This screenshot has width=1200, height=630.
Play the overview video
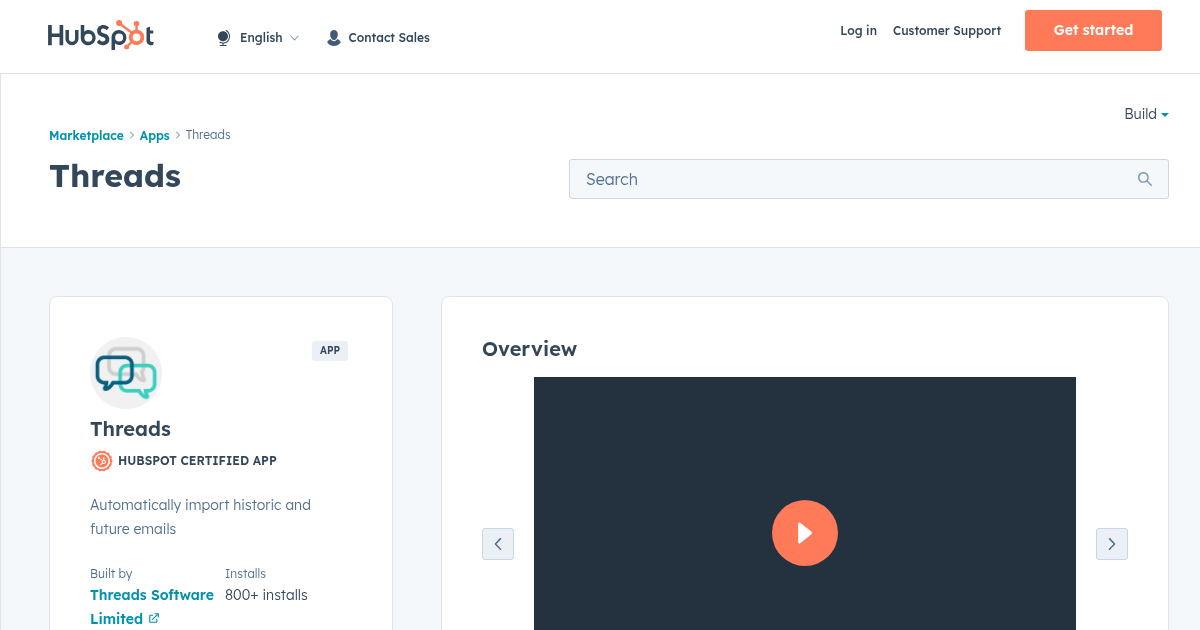(804, 533)
